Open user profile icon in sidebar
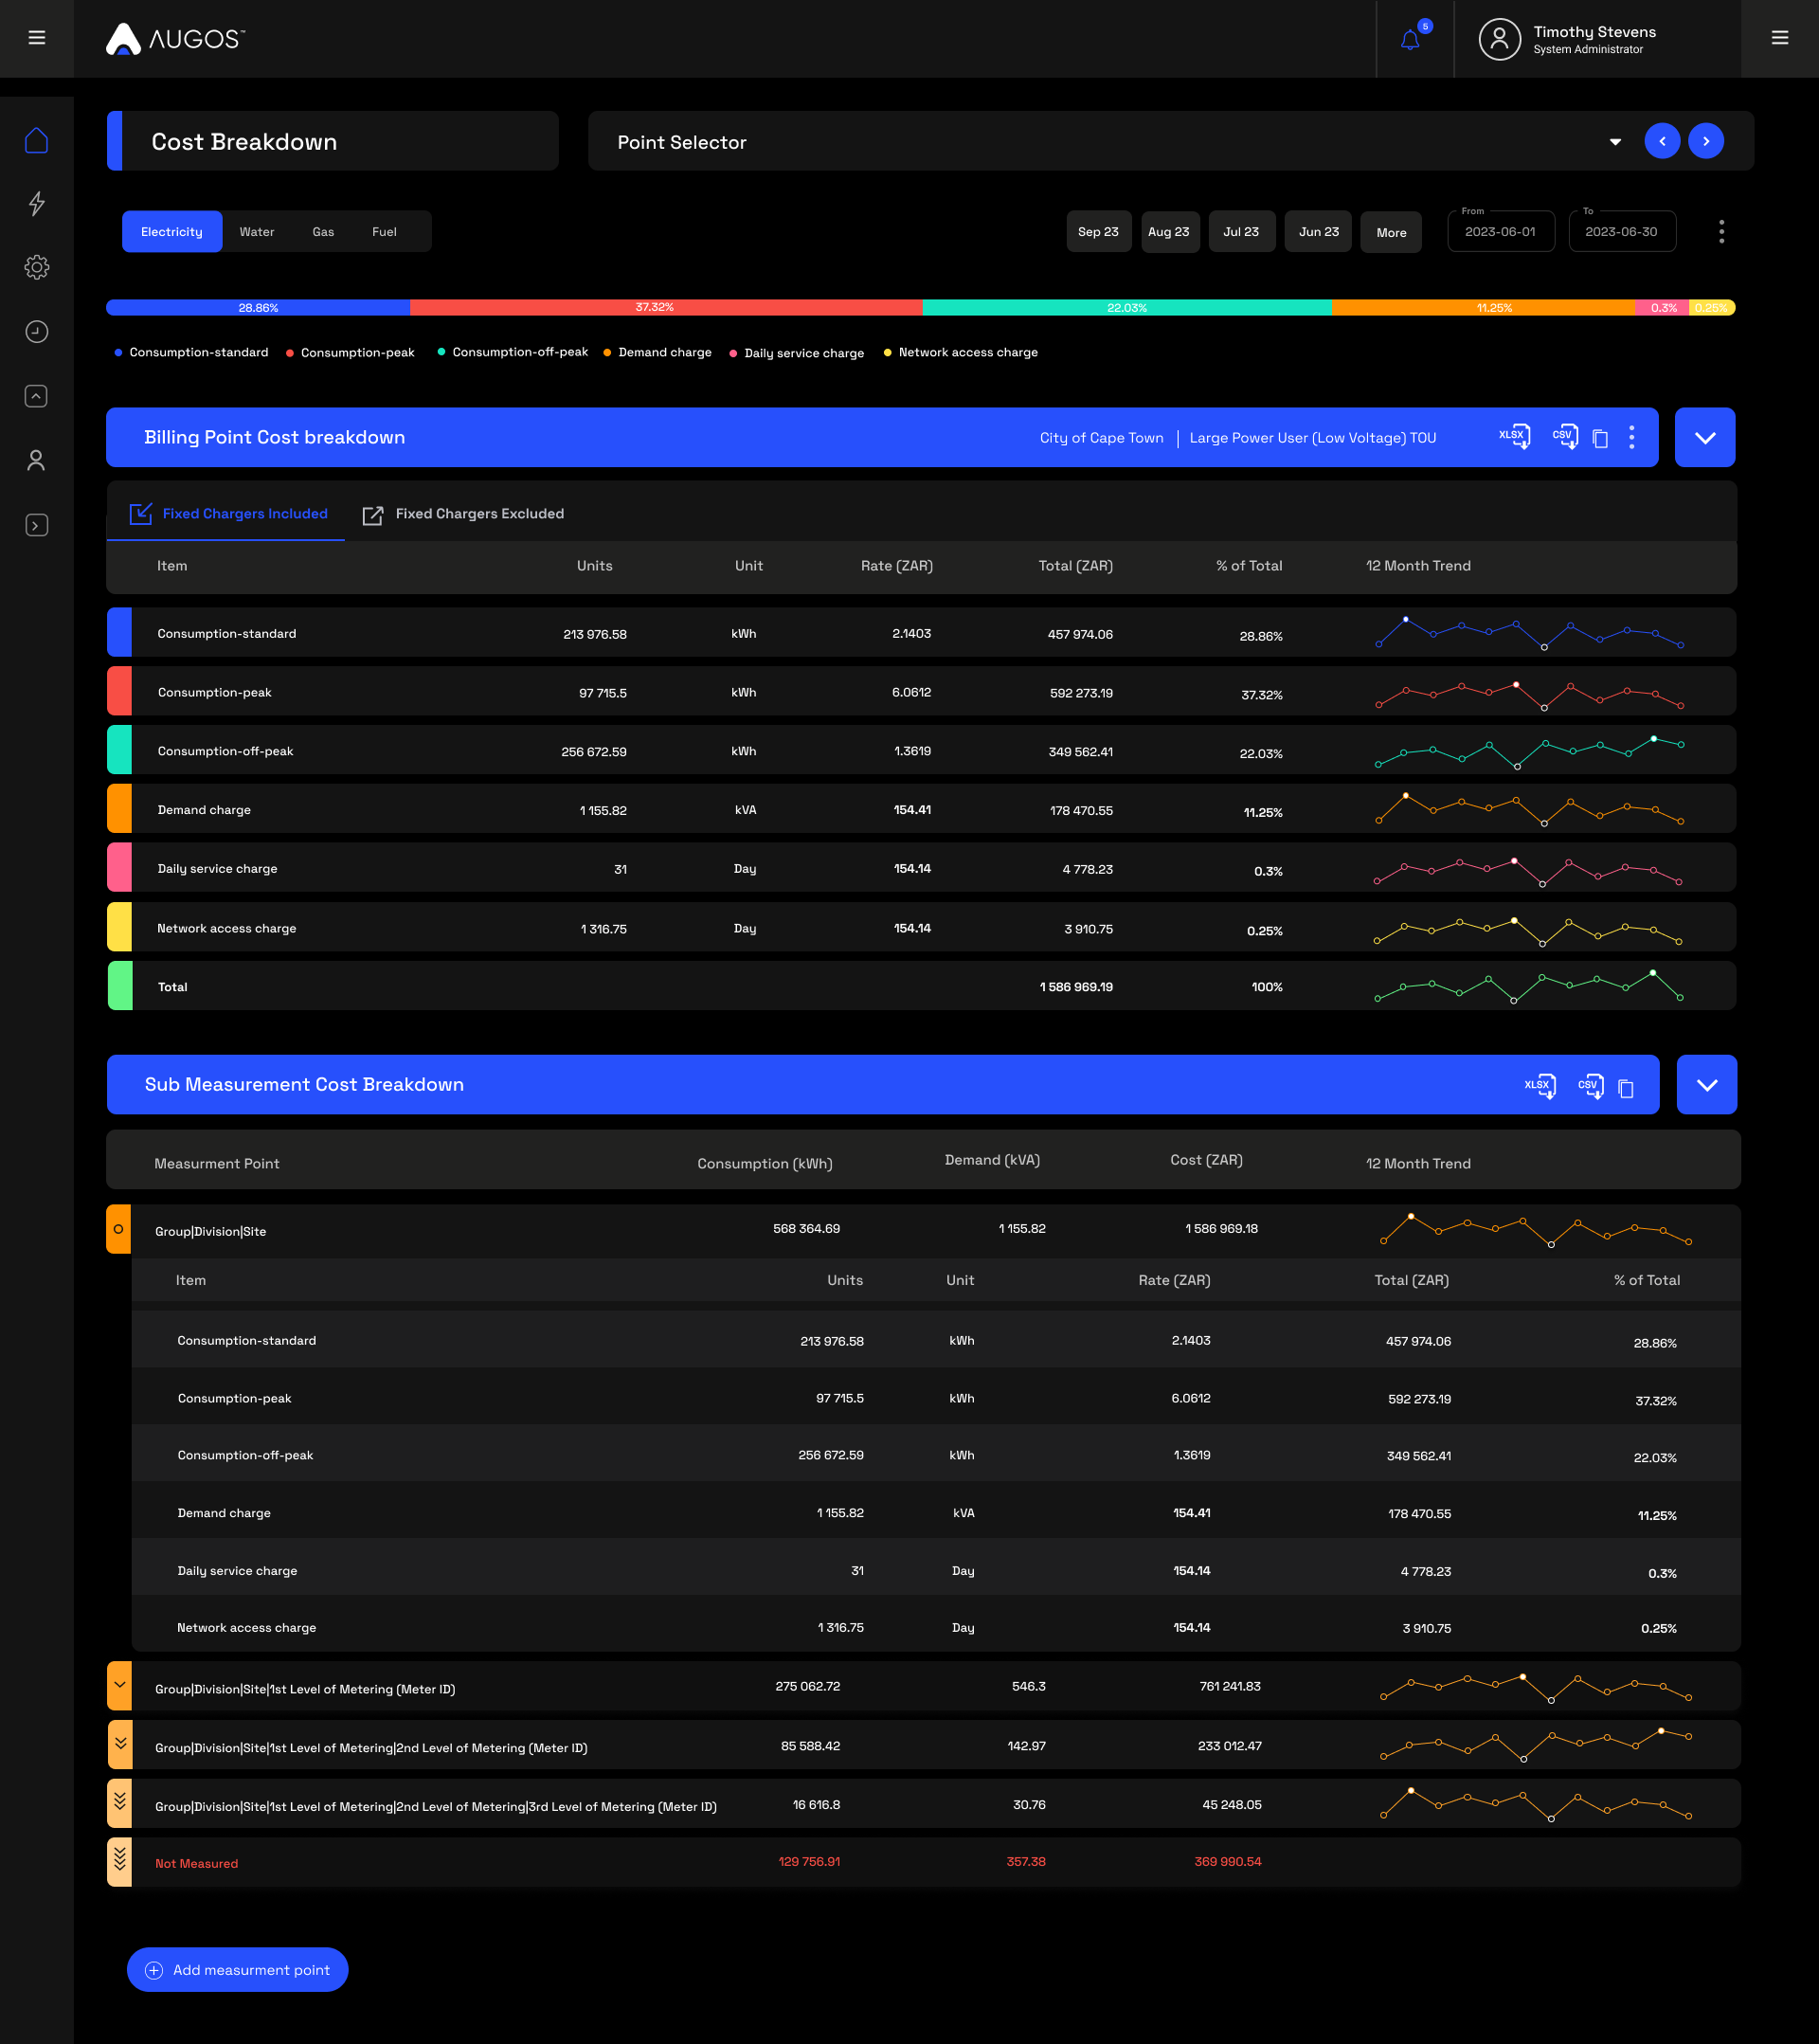 point(37,460)
